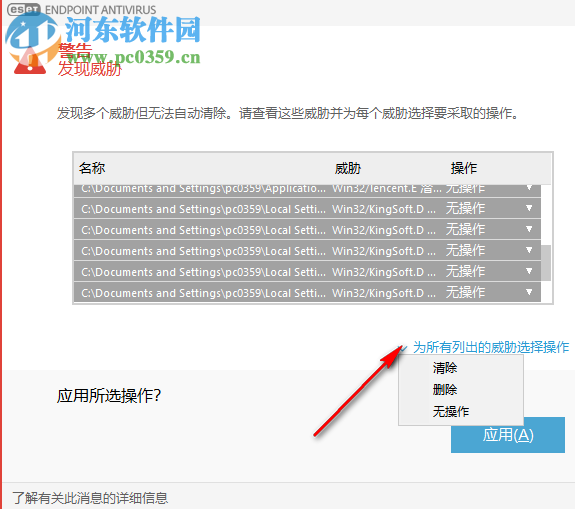Open action dropdown for the Win32/Tencent.E row
Image resolution: width=575 pixels, height=509 pixels.
pyautogui.click(x=529, y=188)
